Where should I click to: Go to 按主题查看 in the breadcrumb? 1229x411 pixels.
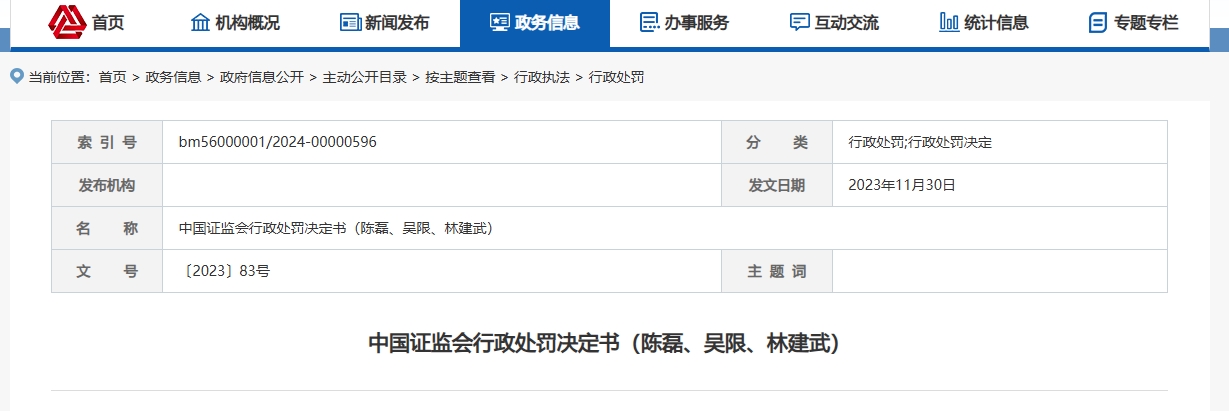(x=460, y=77)
